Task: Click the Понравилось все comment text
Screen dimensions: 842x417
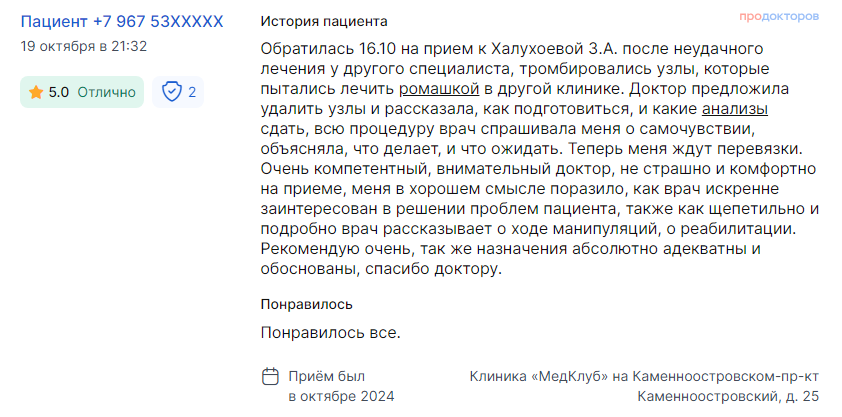Action: coord(331,333)
